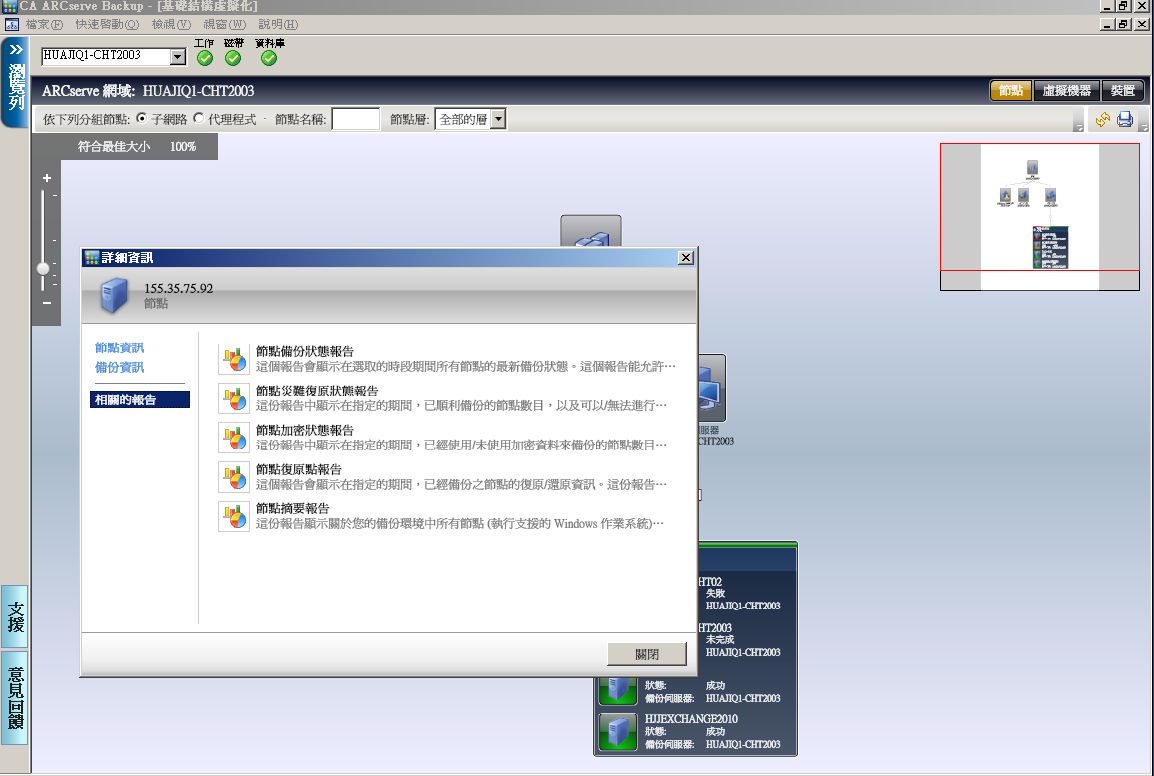This screenshot has height=776, width=1154.
Task: Click the 工作 status green check icon
Action: (205, 58)
